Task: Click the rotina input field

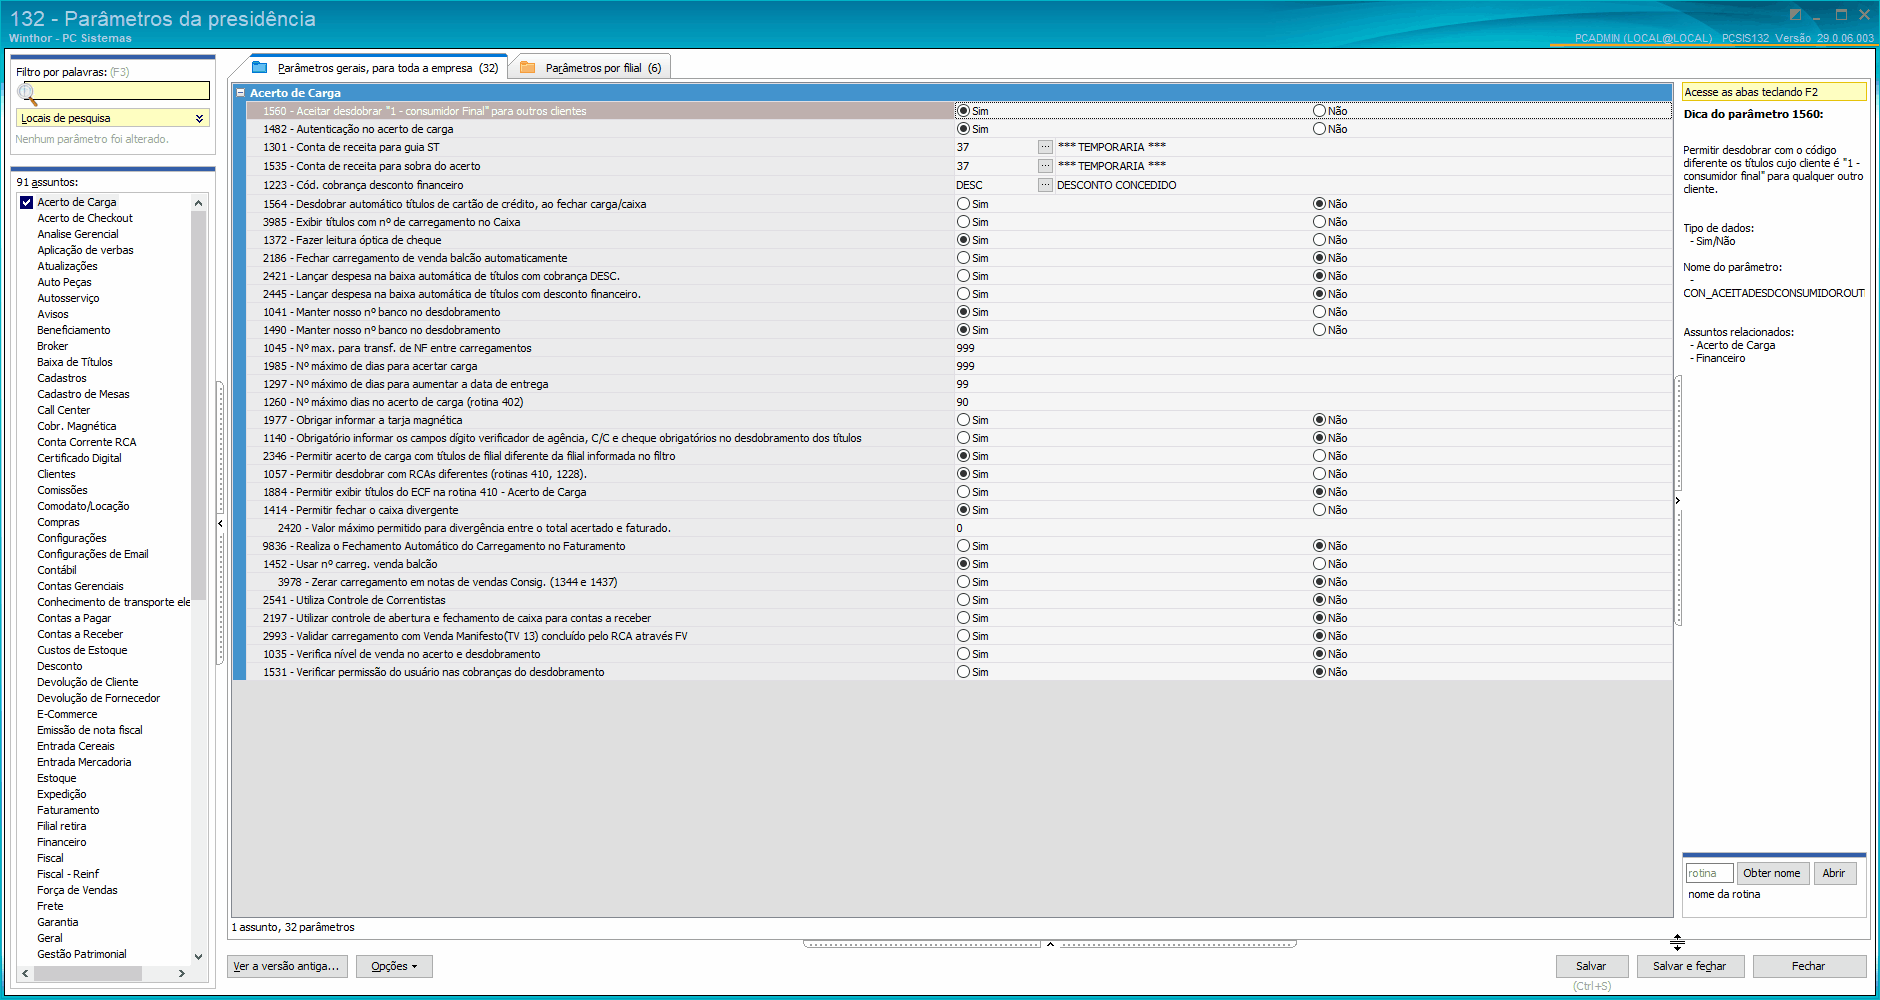Action: [1709, 873]
